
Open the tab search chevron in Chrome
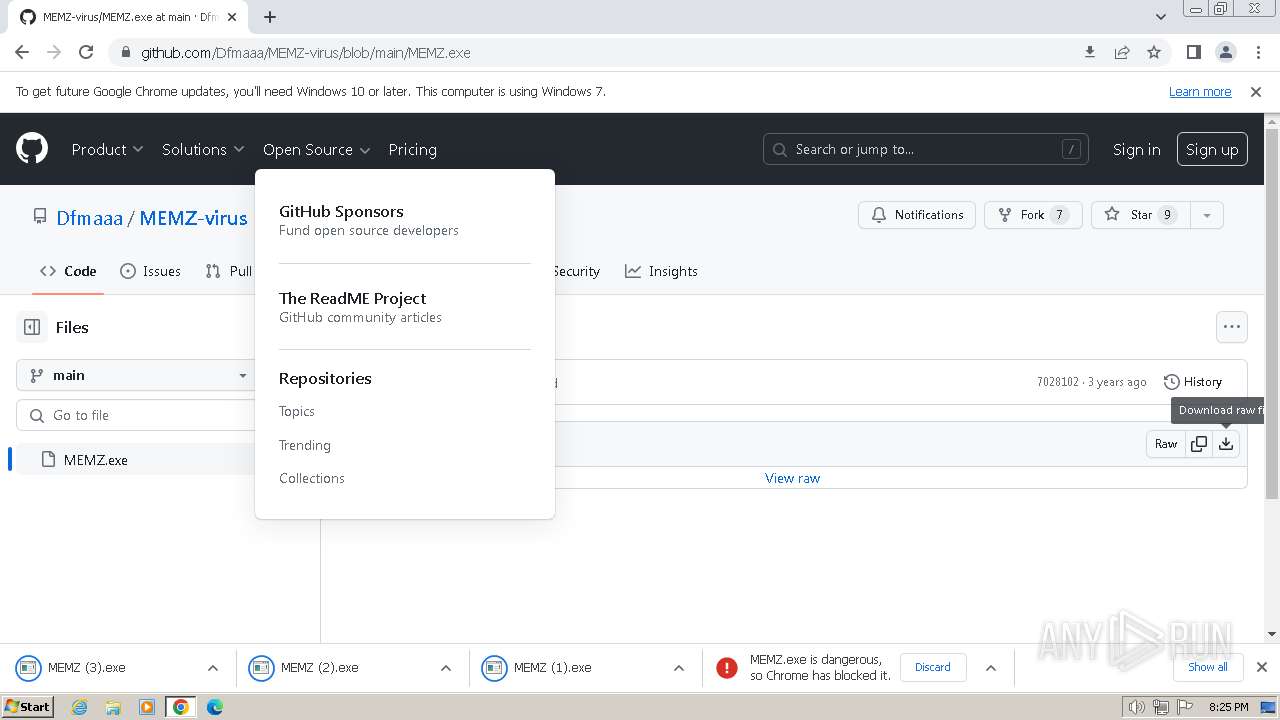point(1160,17)
